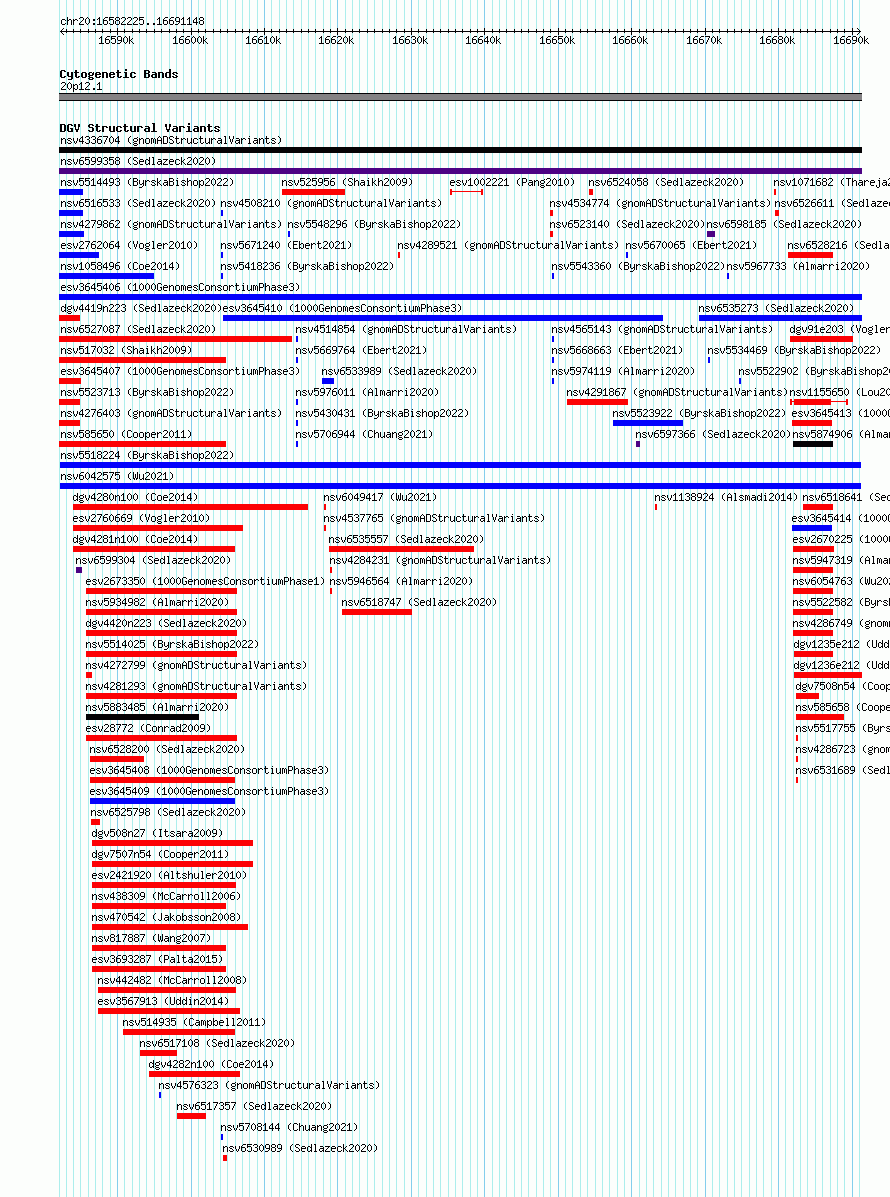Viewport: 890px width, 1197px height.
Task: Select the nsv6518747 (Sedlazeck2020) variant
Action: (419, 602)
